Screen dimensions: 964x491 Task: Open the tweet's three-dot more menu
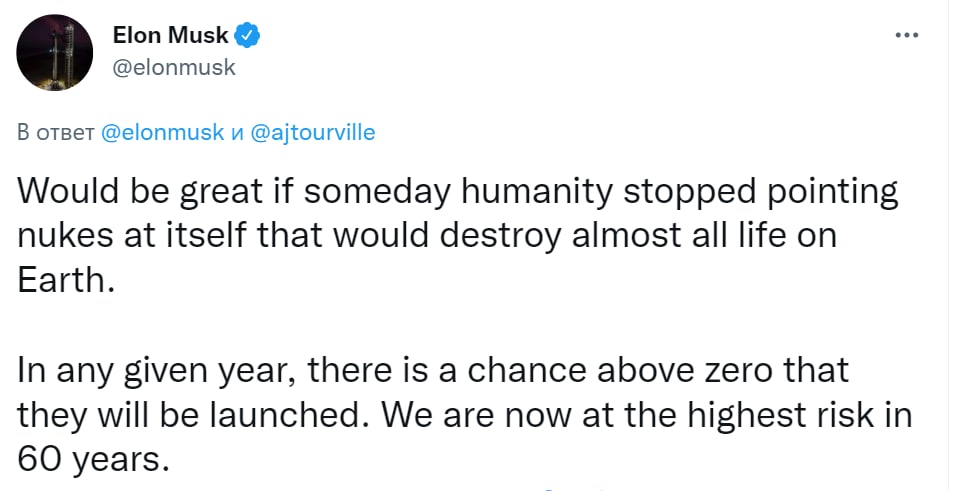click(x=906, y=35)
